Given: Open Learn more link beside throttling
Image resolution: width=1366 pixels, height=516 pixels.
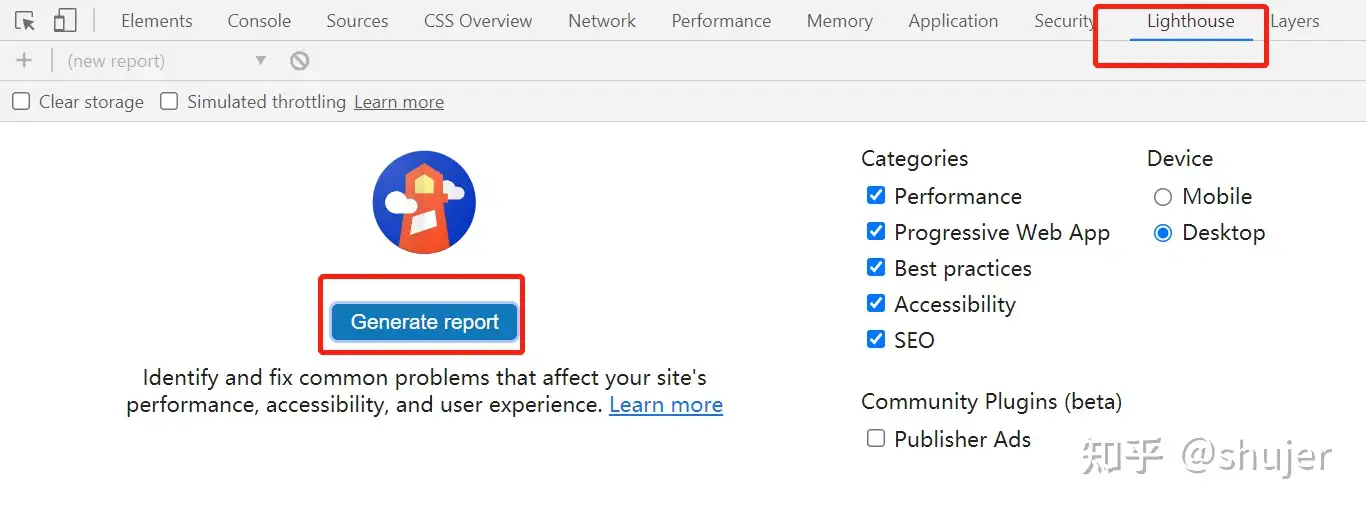Looking at the screenshot, I should coord(399,102).
